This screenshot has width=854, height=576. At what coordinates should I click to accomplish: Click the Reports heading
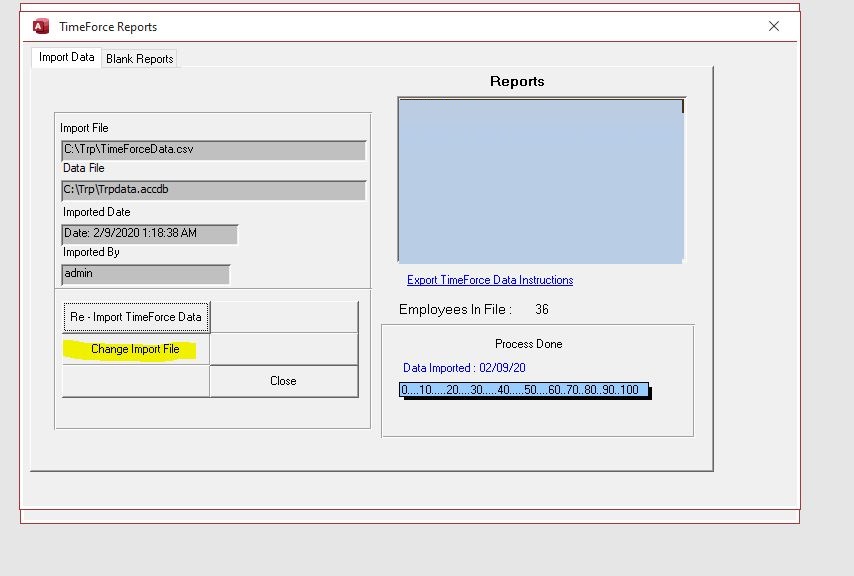517,81
